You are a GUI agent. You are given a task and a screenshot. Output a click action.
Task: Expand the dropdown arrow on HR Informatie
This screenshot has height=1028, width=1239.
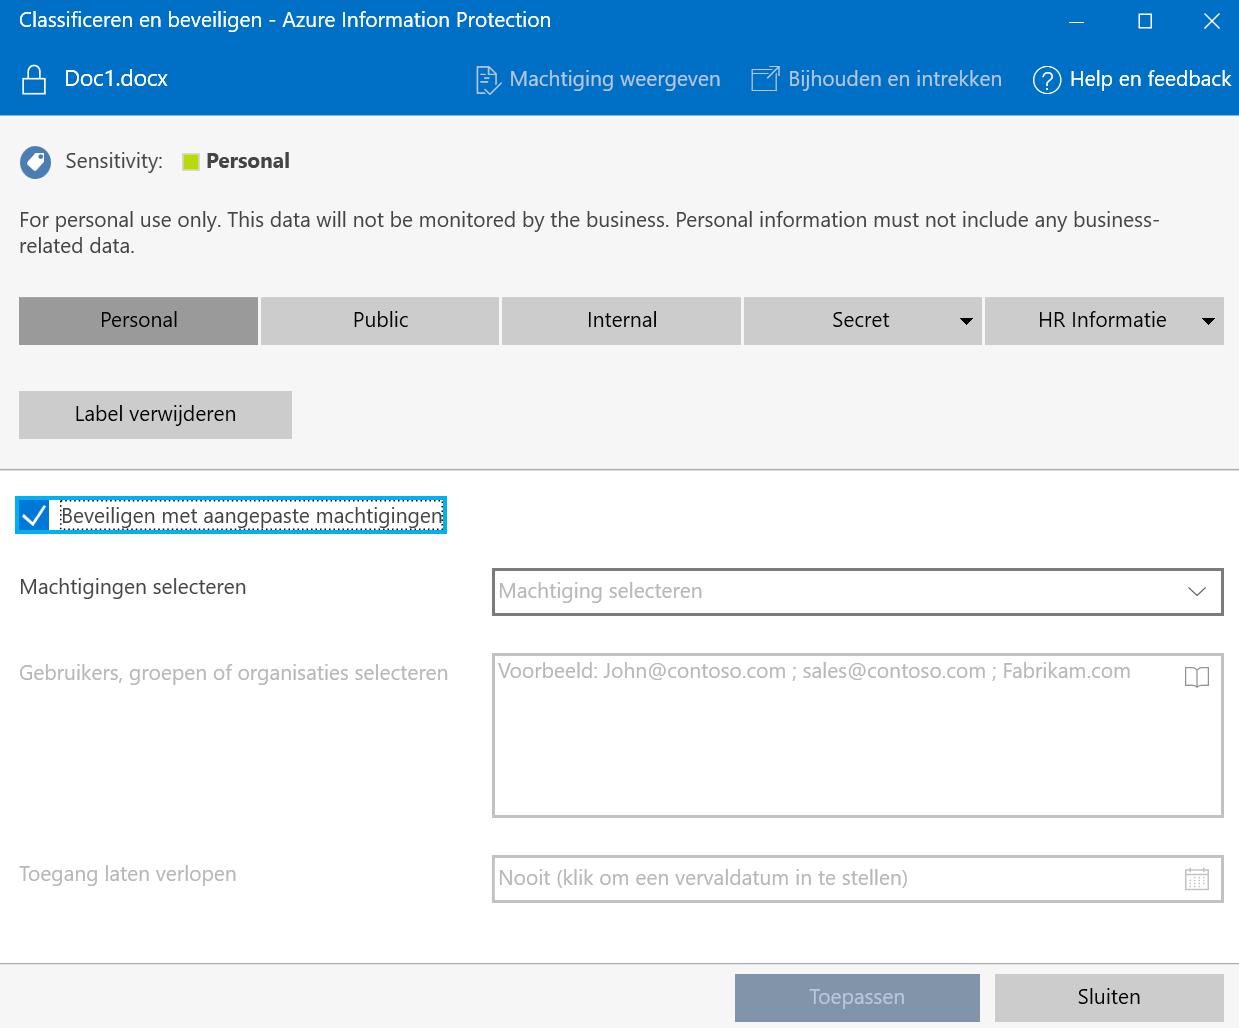[x=1207, y=321]
